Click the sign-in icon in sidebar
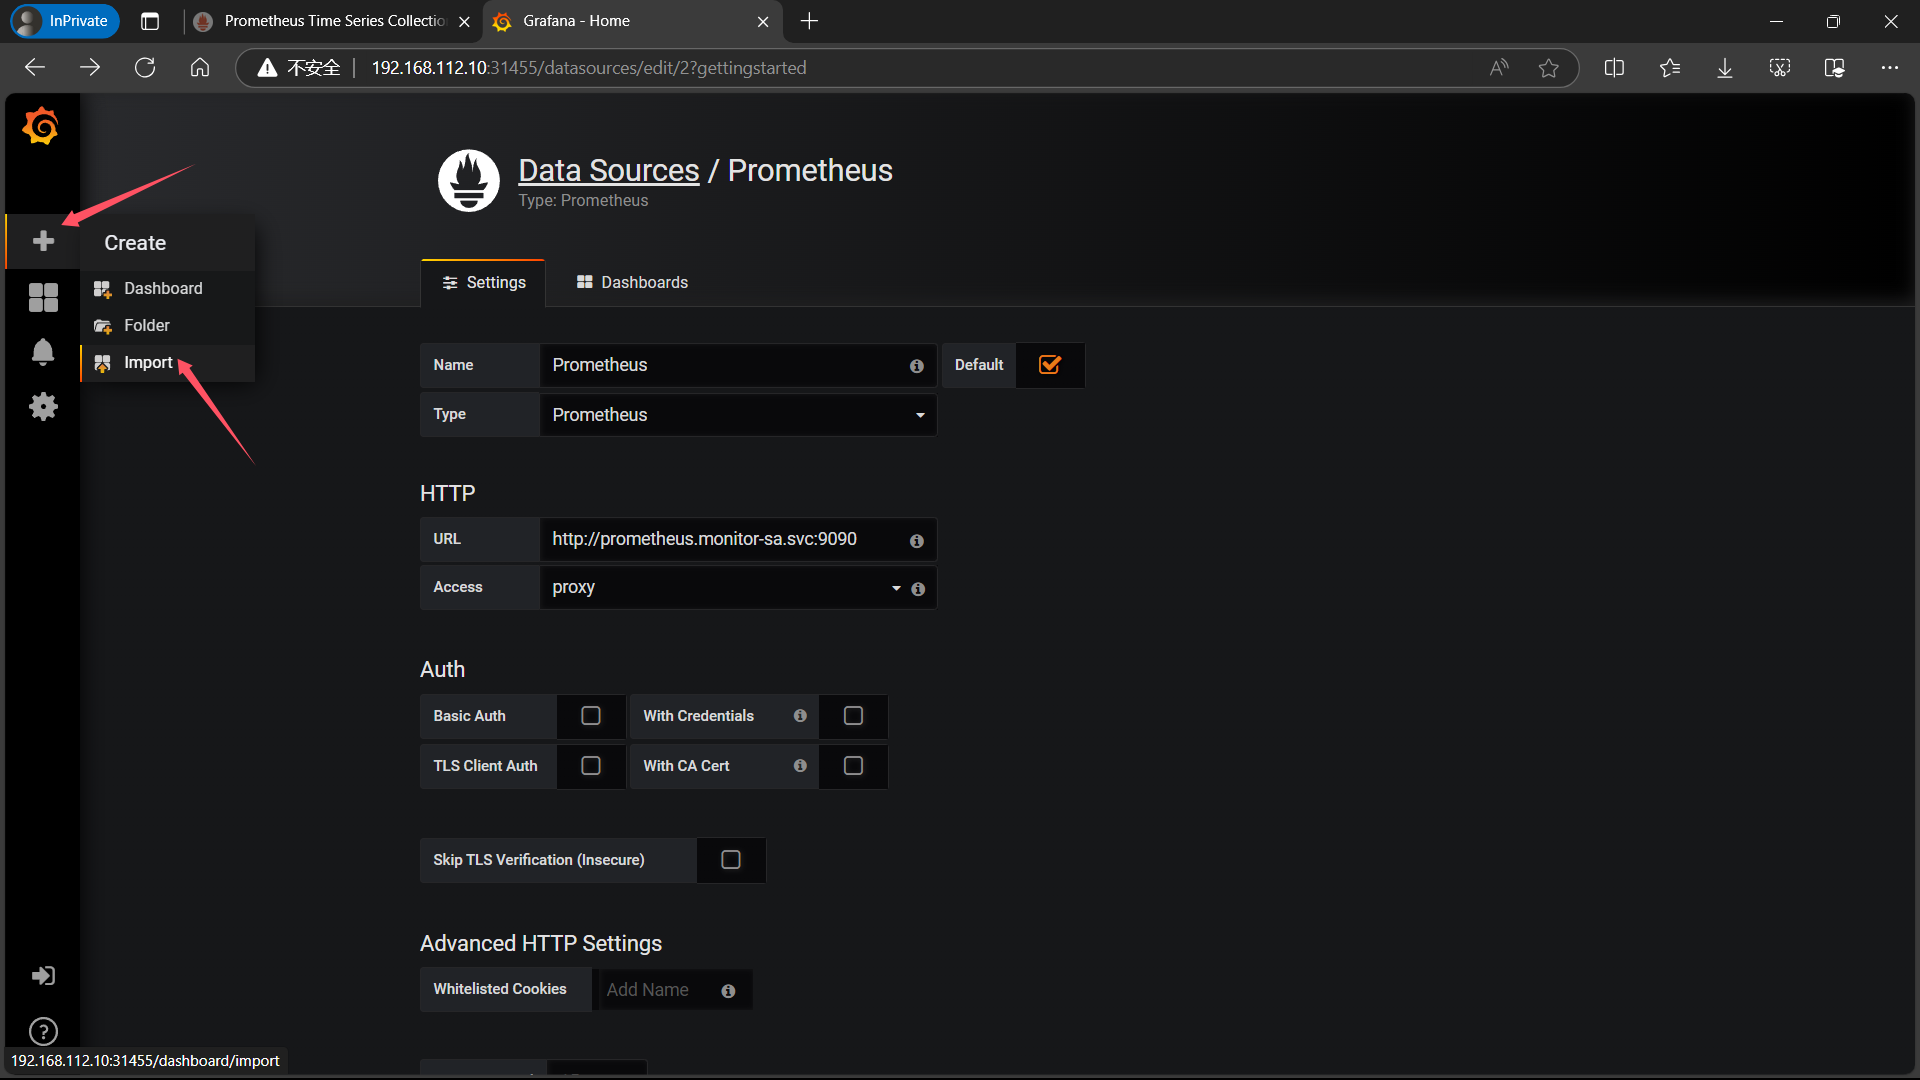 click(x=43, y=975)
